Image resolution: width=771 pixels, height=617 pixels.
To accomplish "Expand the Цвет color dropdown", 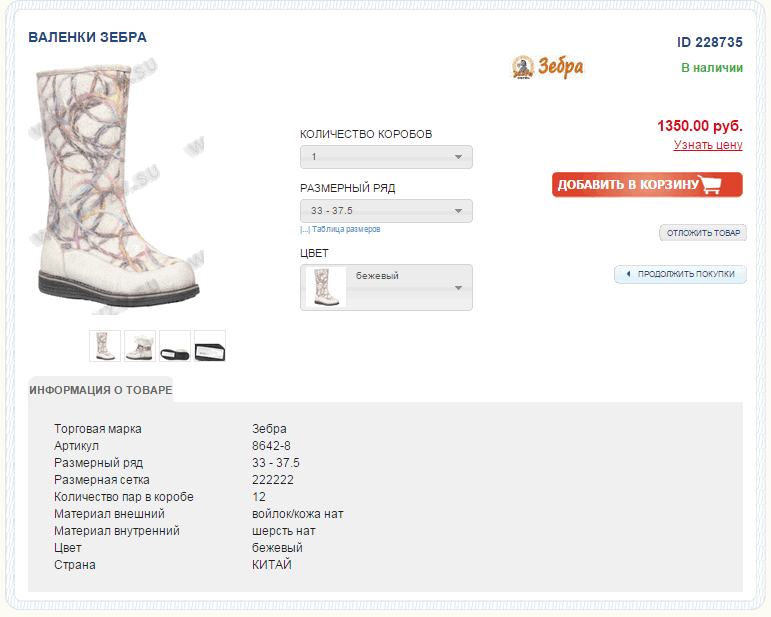I will coord(386,288).
